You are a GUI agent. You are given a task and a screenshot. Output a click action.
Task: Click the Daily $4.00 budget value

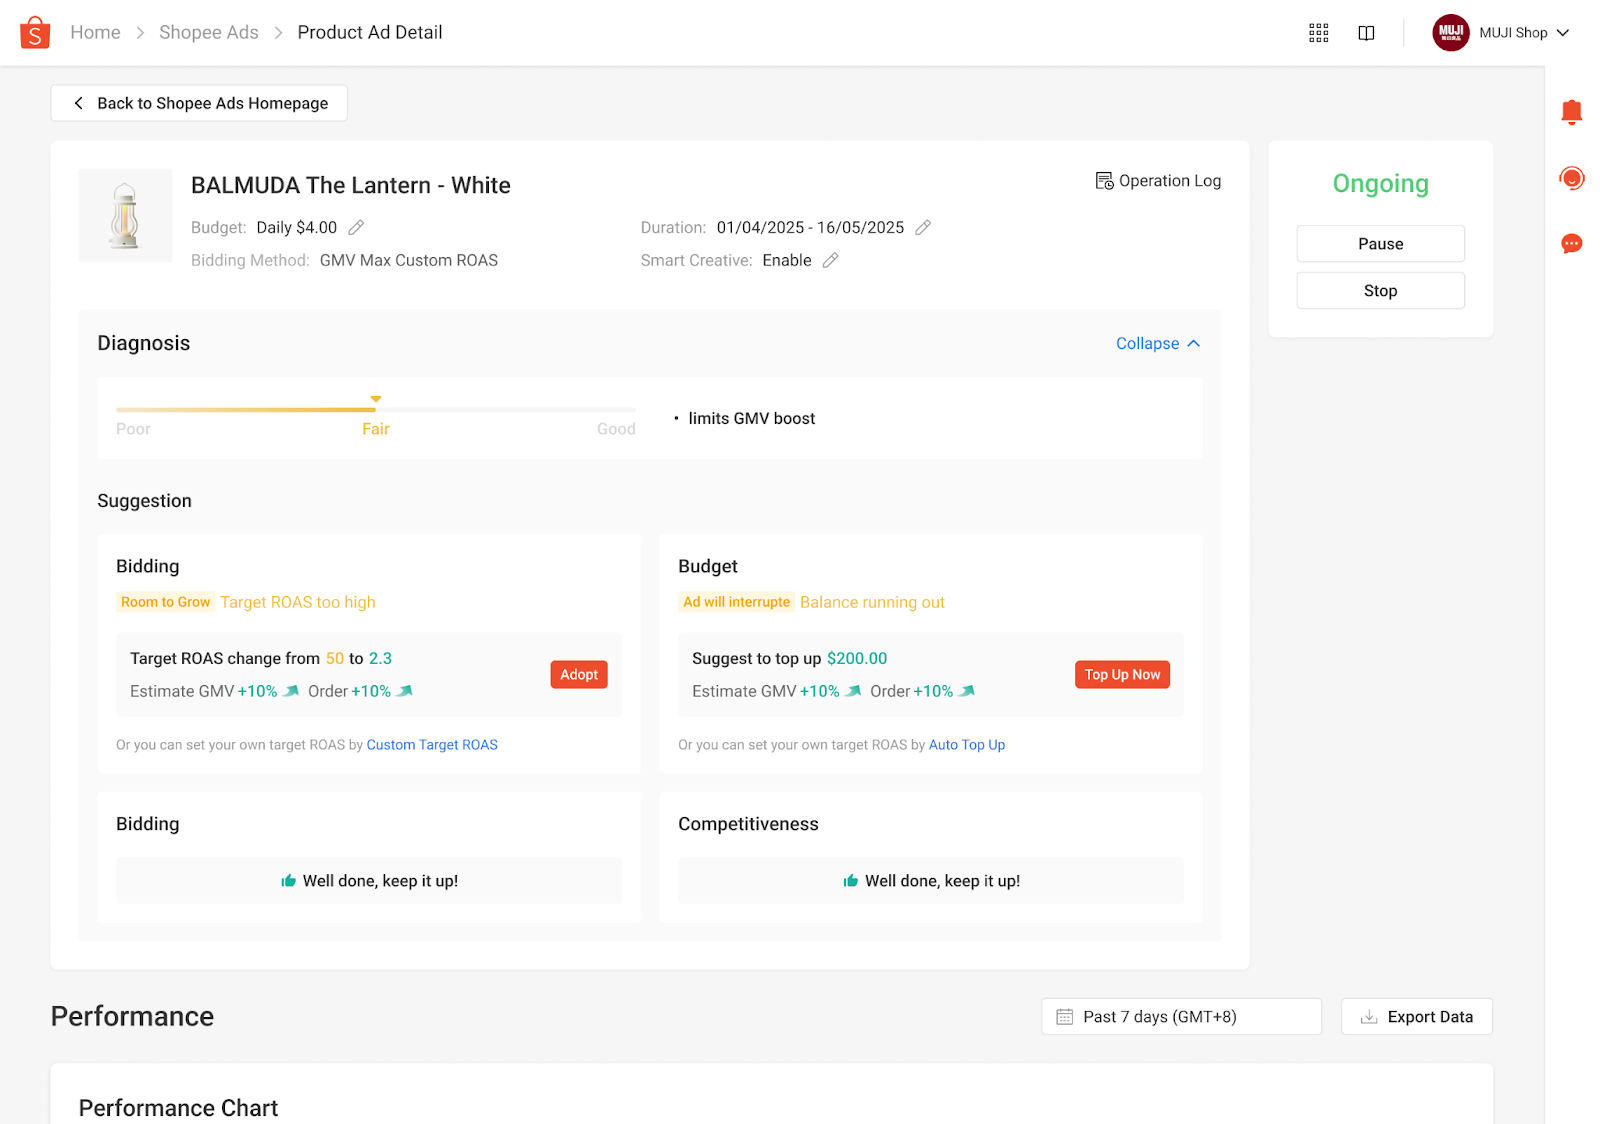[x=297, y=228]
